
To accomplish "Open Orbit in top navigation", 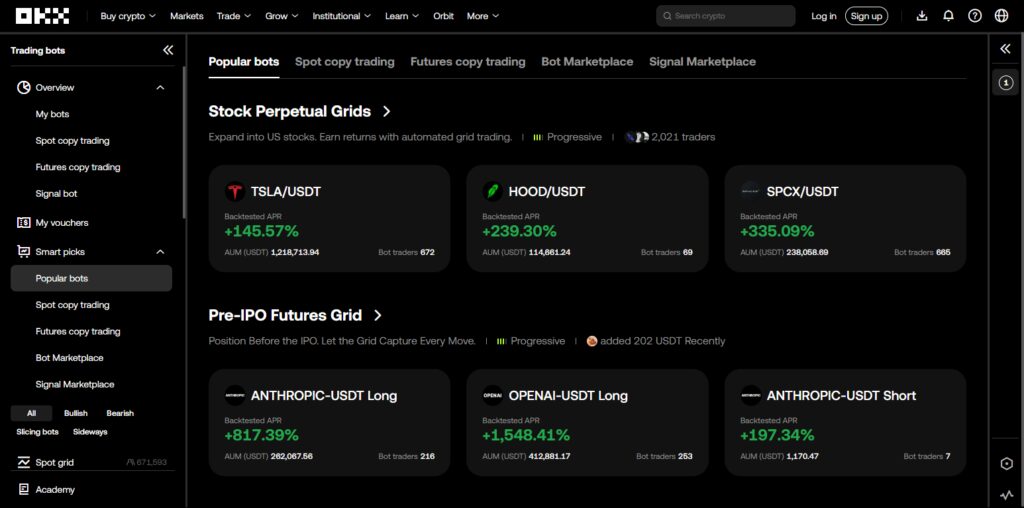I will tap(443, 16).
